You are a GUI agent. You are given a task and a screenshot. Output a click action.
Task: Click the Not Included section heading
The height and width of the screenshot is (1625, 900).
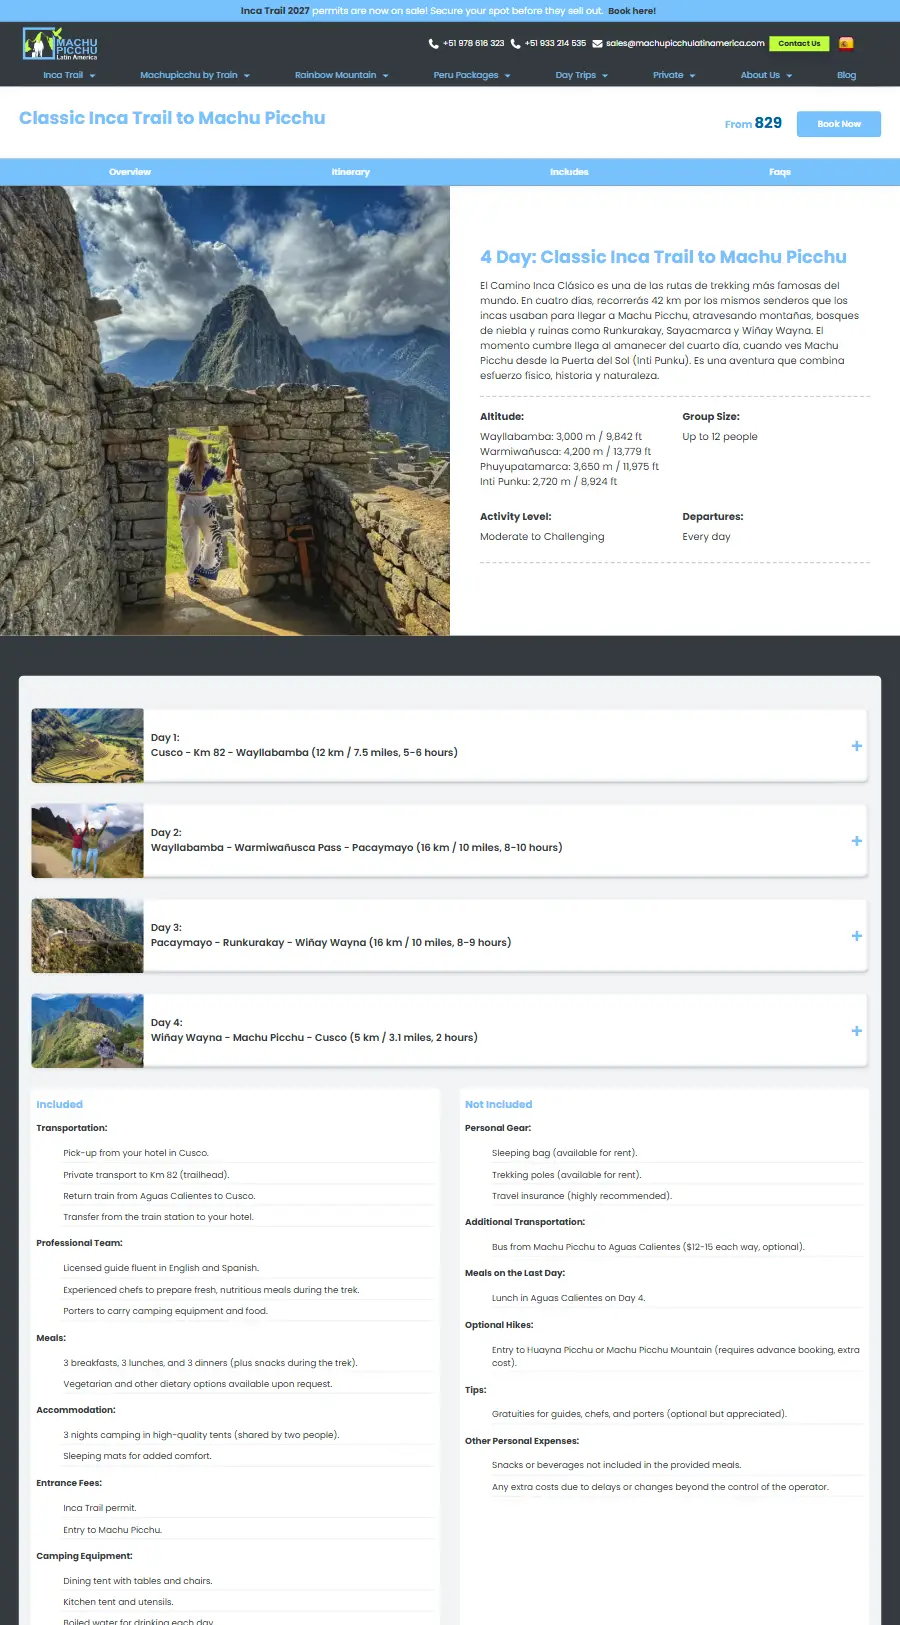498,1105
